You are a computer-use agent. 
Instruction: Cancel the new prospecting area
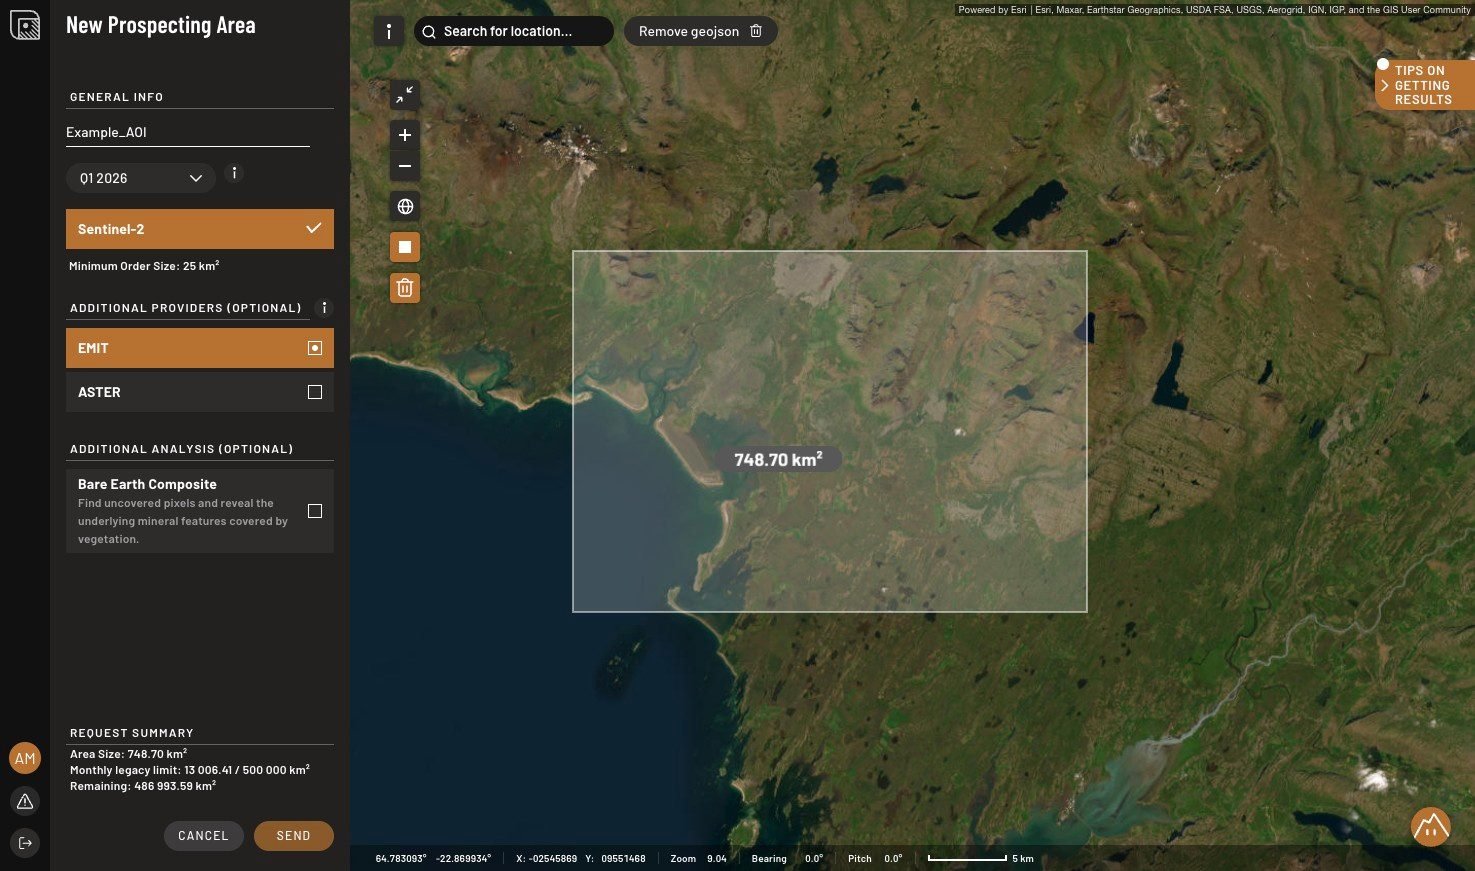pyautogui.click(x=203, y=836)
